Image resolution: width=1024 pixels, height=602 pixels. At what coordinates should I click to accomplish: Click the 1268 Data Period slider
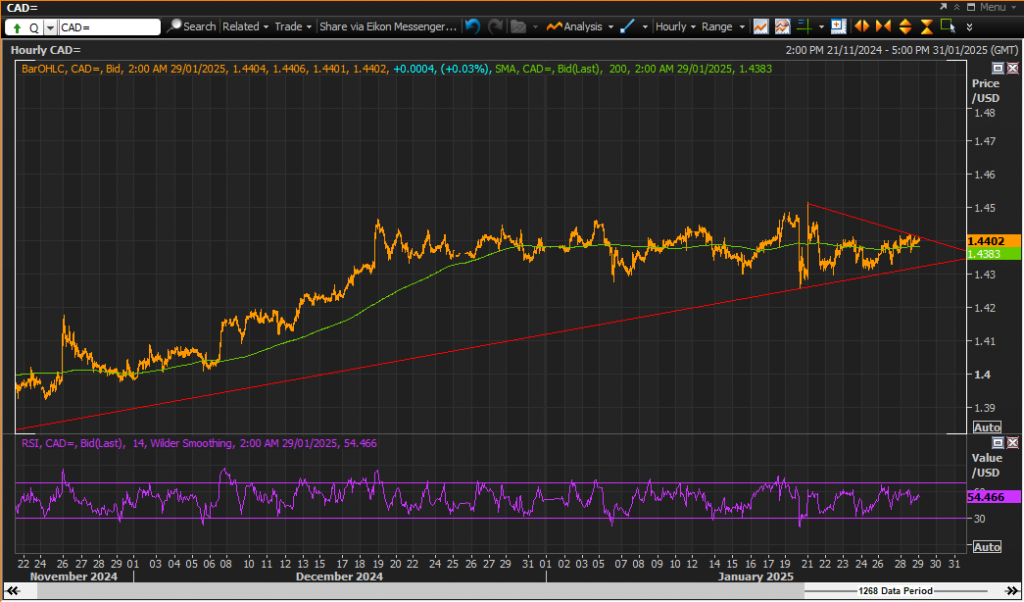tap(895, 591)
